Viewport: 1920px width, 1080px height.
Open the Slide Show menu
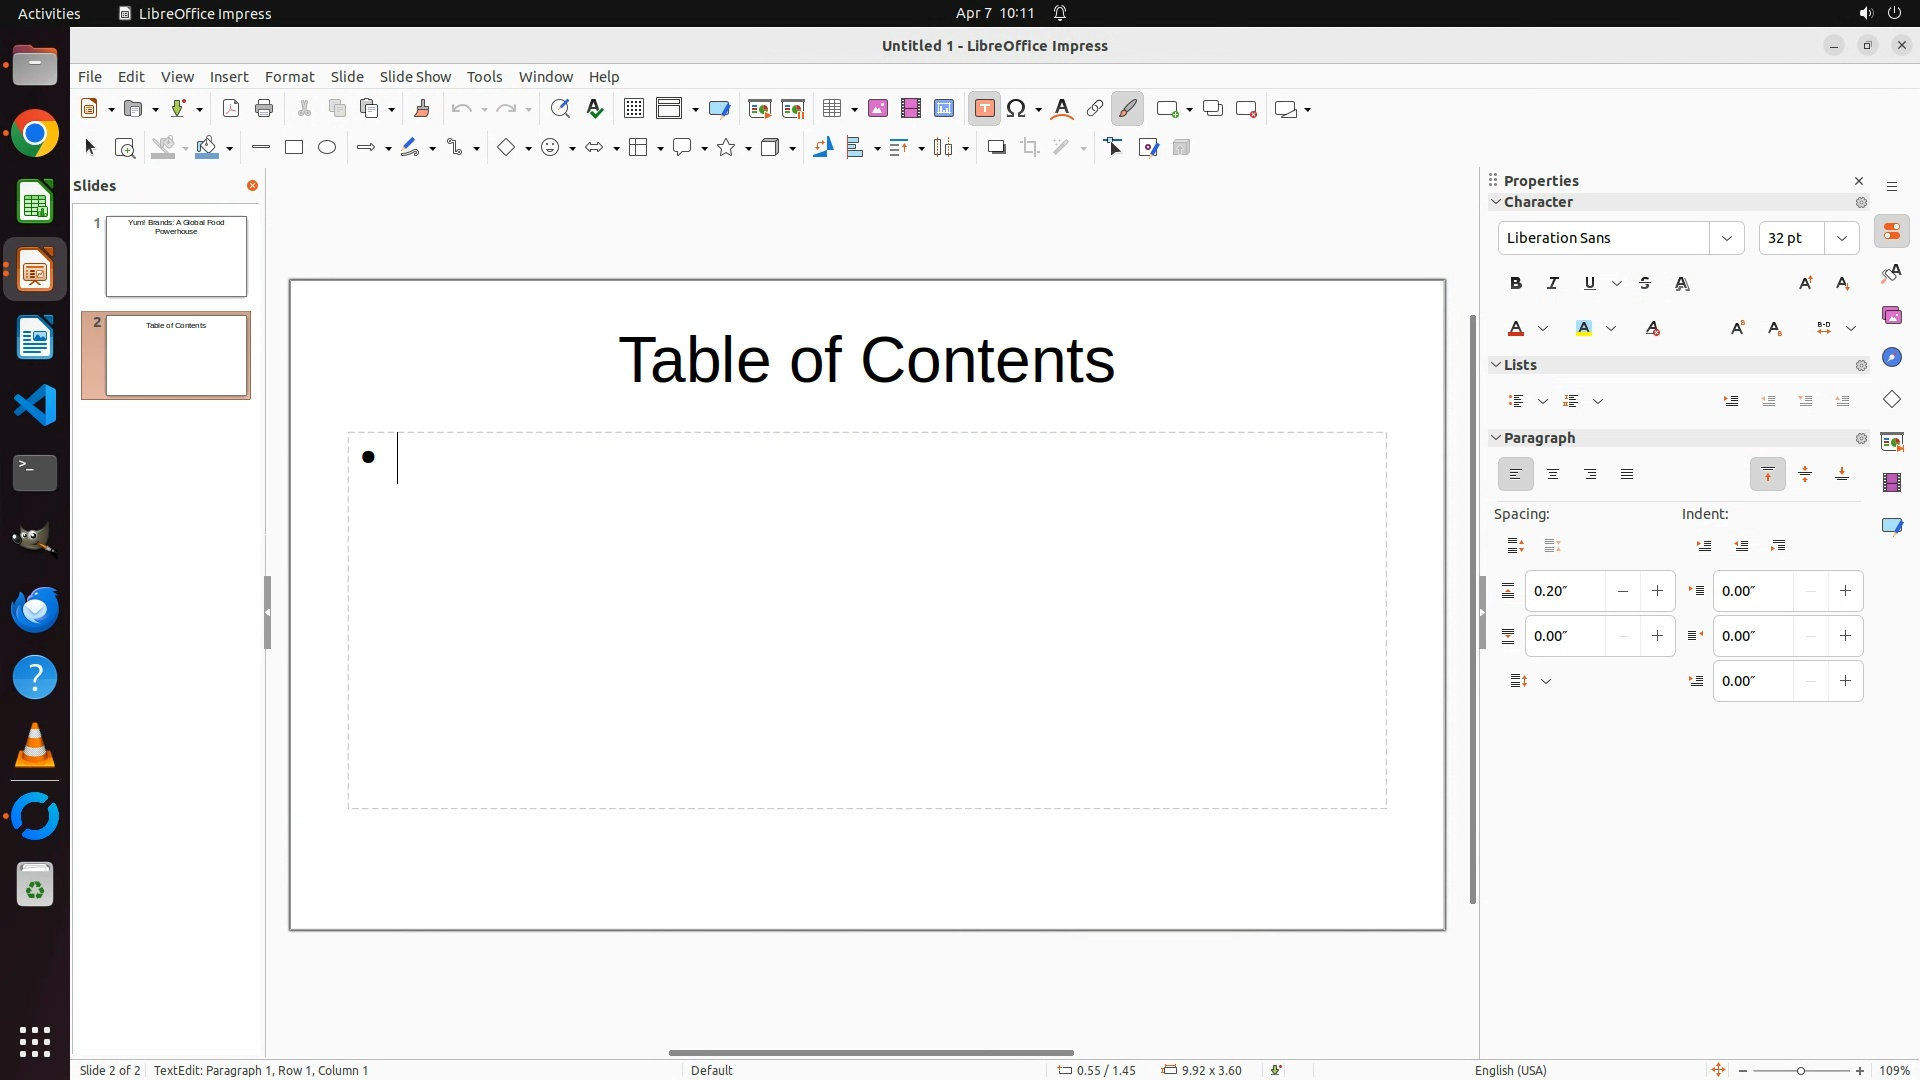tap(415, 77)
